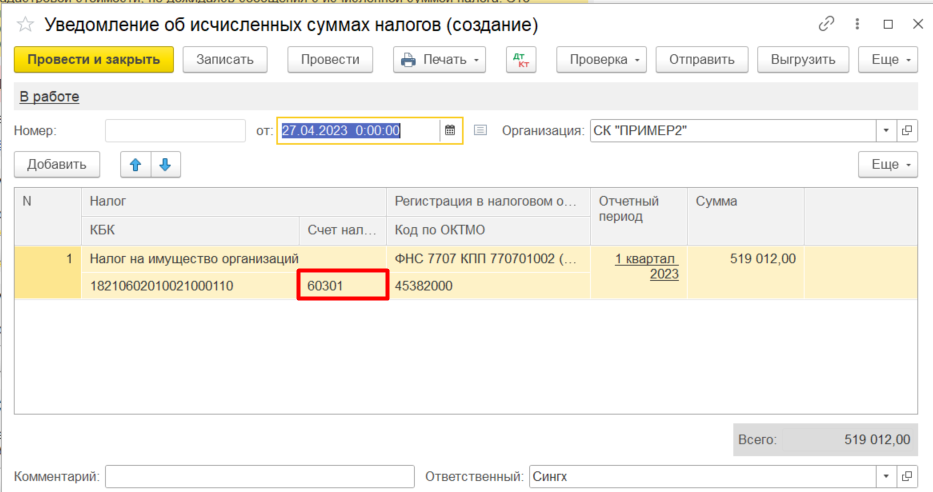Click into the Комментарий input field

[x=260, y=477]
